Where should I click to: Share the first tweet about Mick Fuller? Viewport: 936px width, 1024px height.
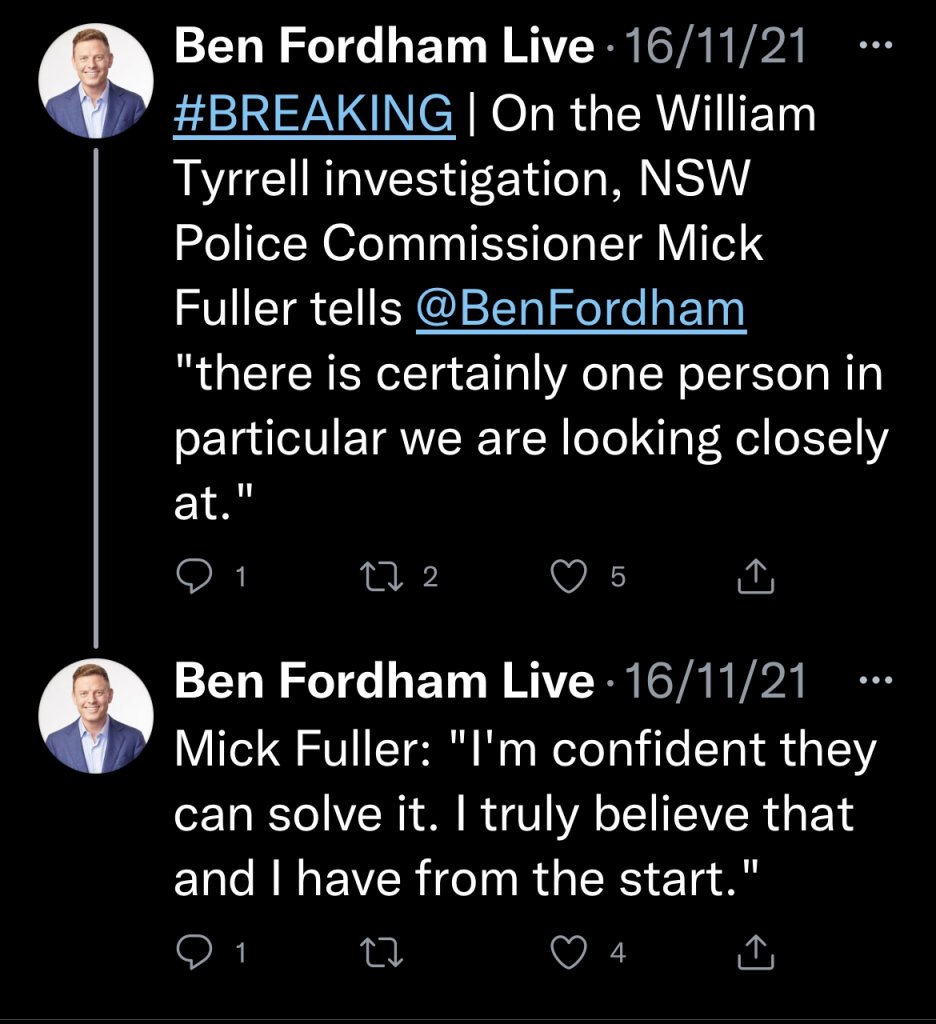tap(756, 576)
